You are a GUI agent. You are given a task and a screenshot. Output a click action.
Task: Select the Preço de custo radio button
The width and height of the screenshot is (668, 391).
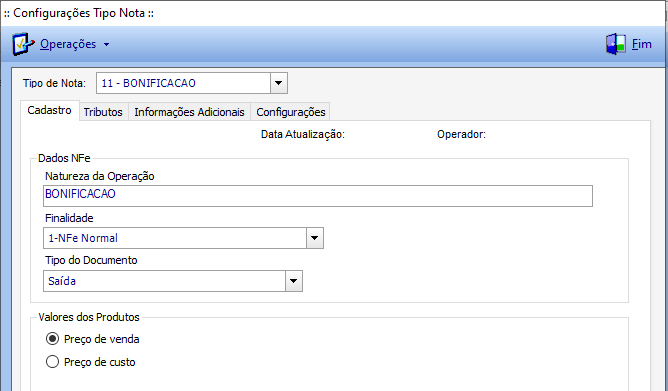tap(52, 362)
